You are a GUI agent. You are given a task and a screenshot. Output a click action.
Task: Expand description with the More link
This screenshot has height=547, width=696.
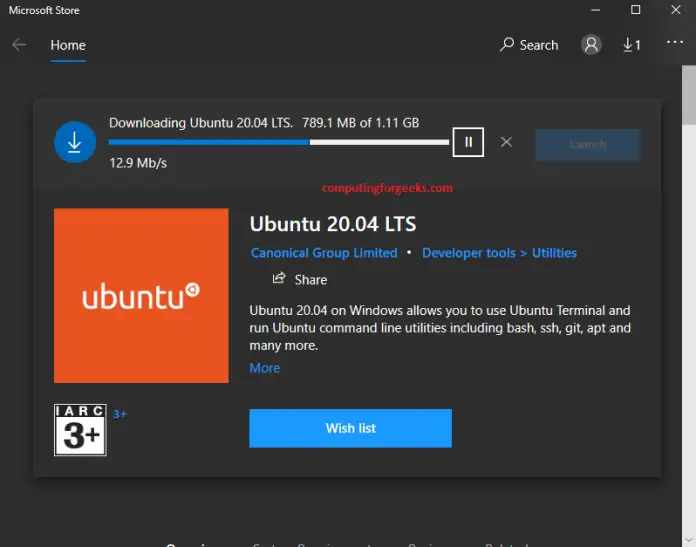pos(265,368)
